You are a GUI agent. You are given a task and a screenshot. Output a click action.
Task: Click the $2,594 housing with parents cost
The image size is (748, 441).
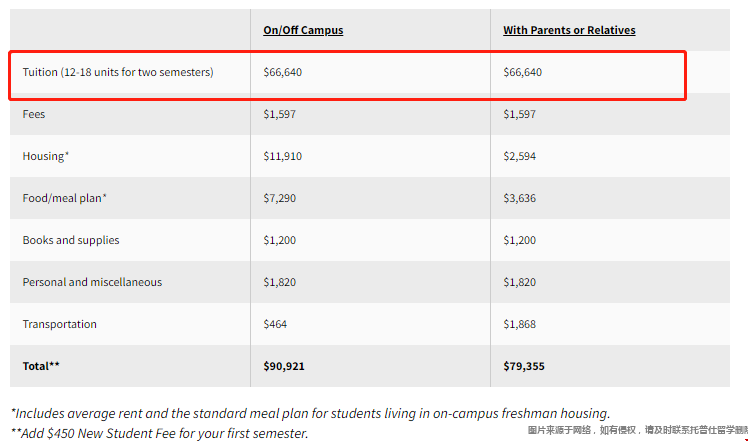pos(520,156)
